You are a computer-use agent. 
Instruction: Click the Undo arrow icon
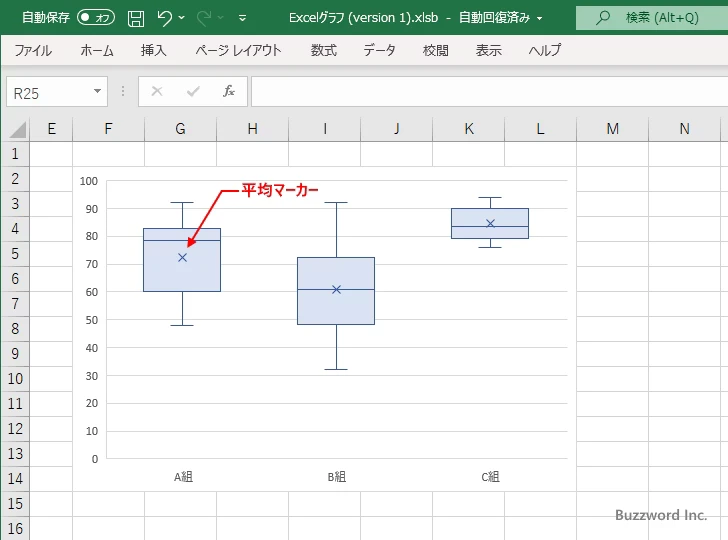(165, 18)
